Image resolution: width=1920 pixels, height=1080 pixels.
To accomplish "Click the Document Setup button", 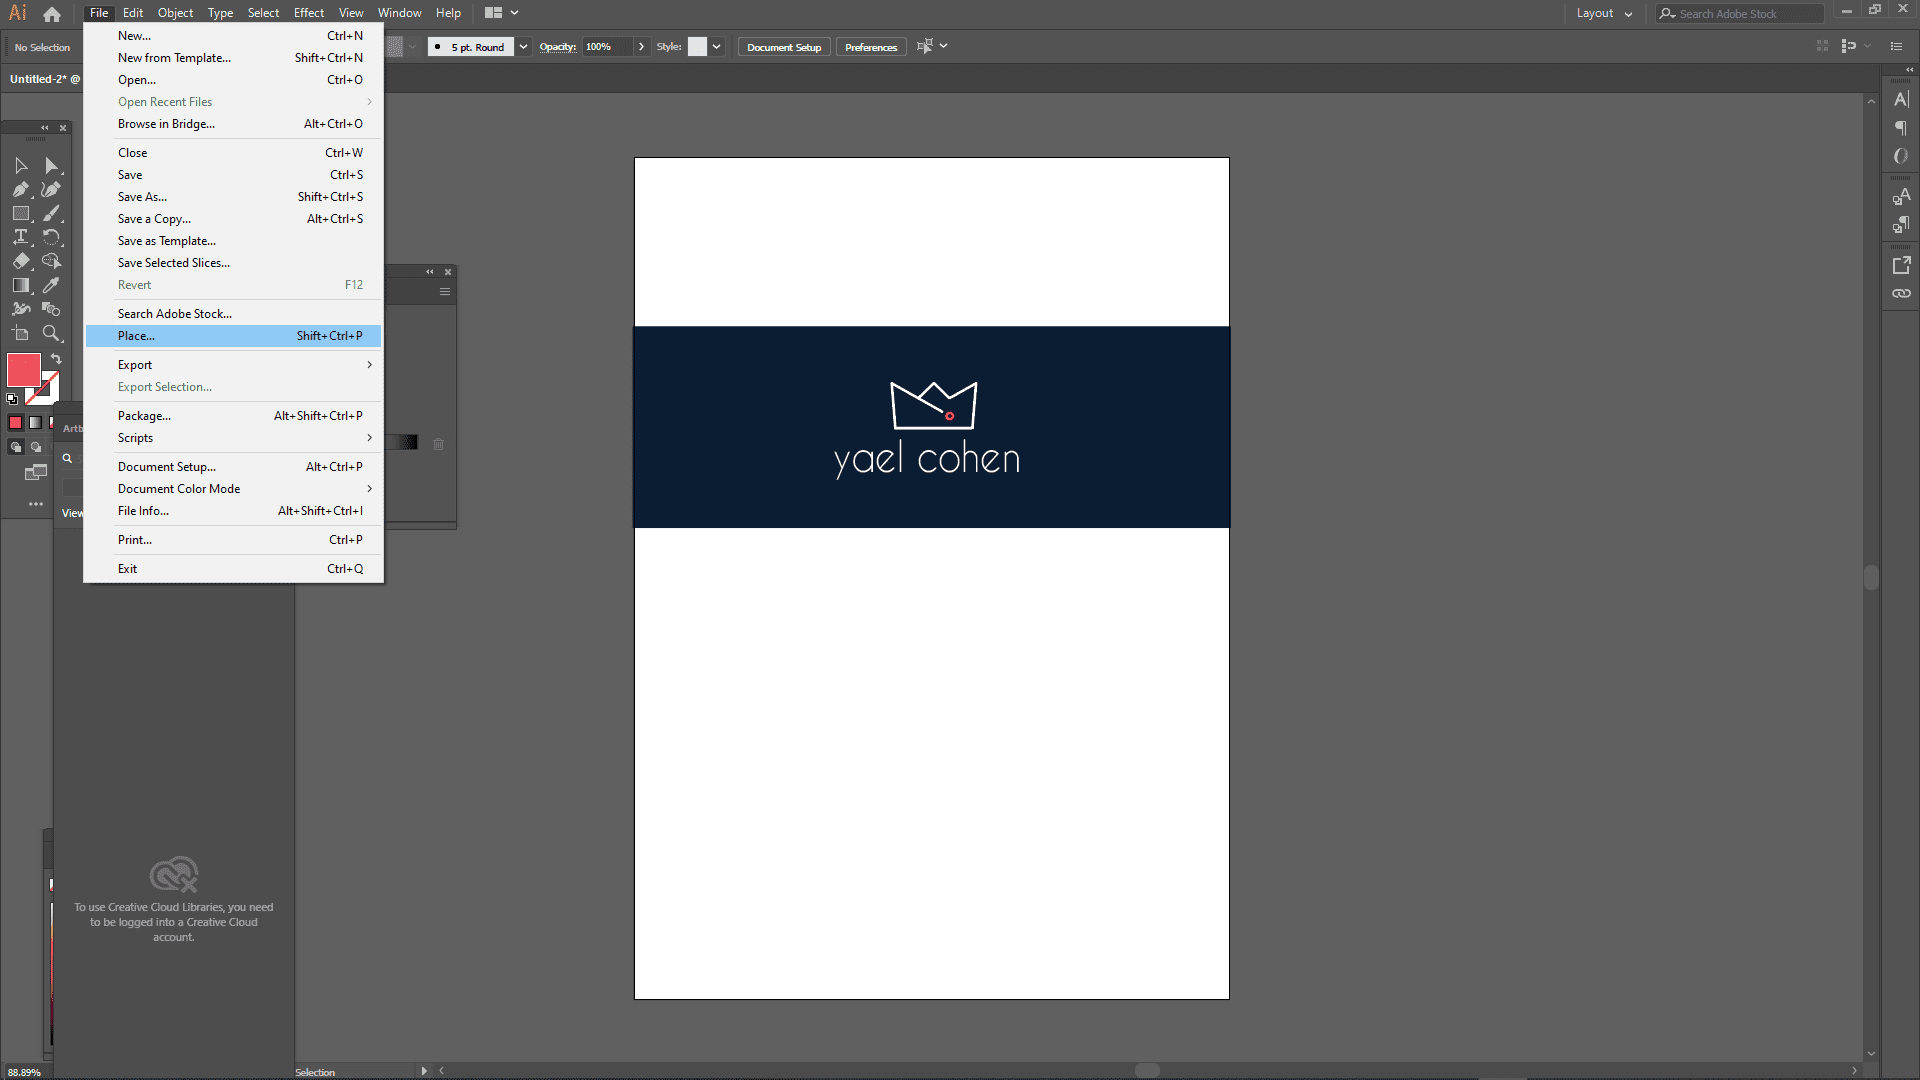I will point(783,47).
